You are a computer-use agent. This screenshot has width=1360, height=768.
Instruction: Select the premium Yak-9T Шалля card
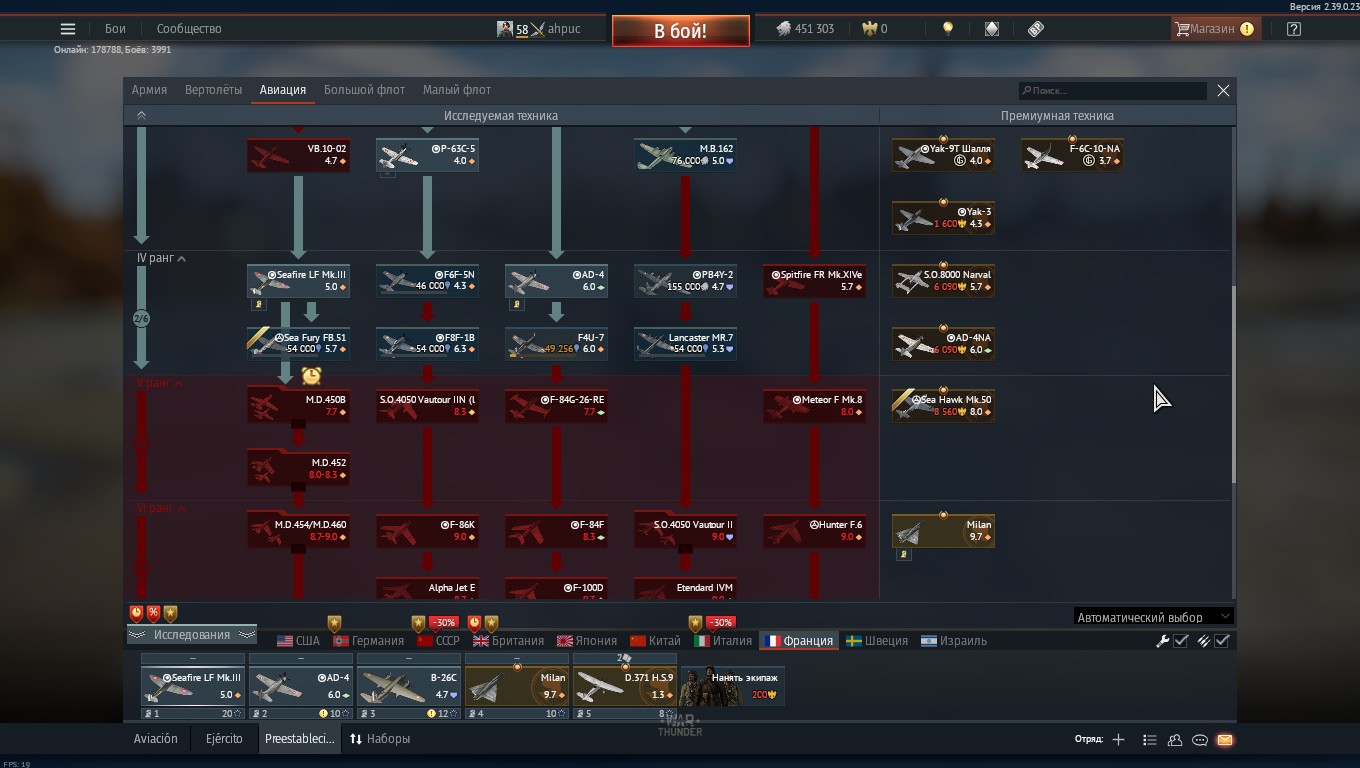[943, 155]
